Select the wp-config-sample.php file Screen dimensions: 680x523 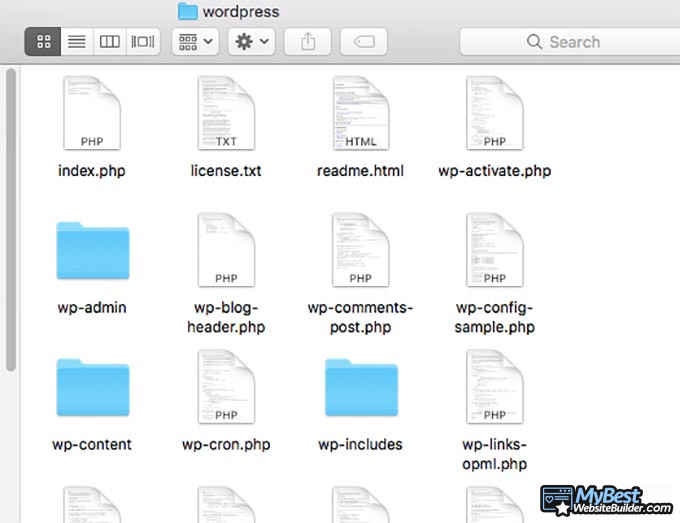pos(494,252)
